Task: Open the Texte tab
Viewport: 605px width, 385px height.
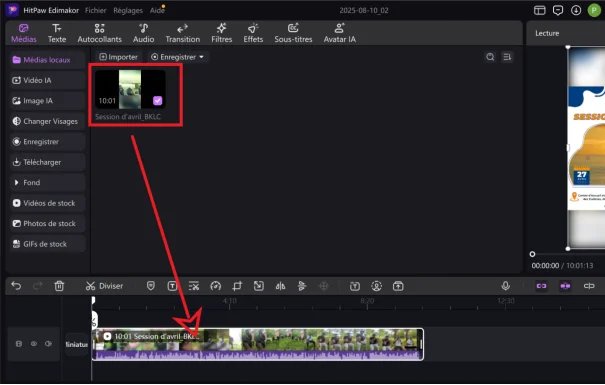Action: [57, 33]
